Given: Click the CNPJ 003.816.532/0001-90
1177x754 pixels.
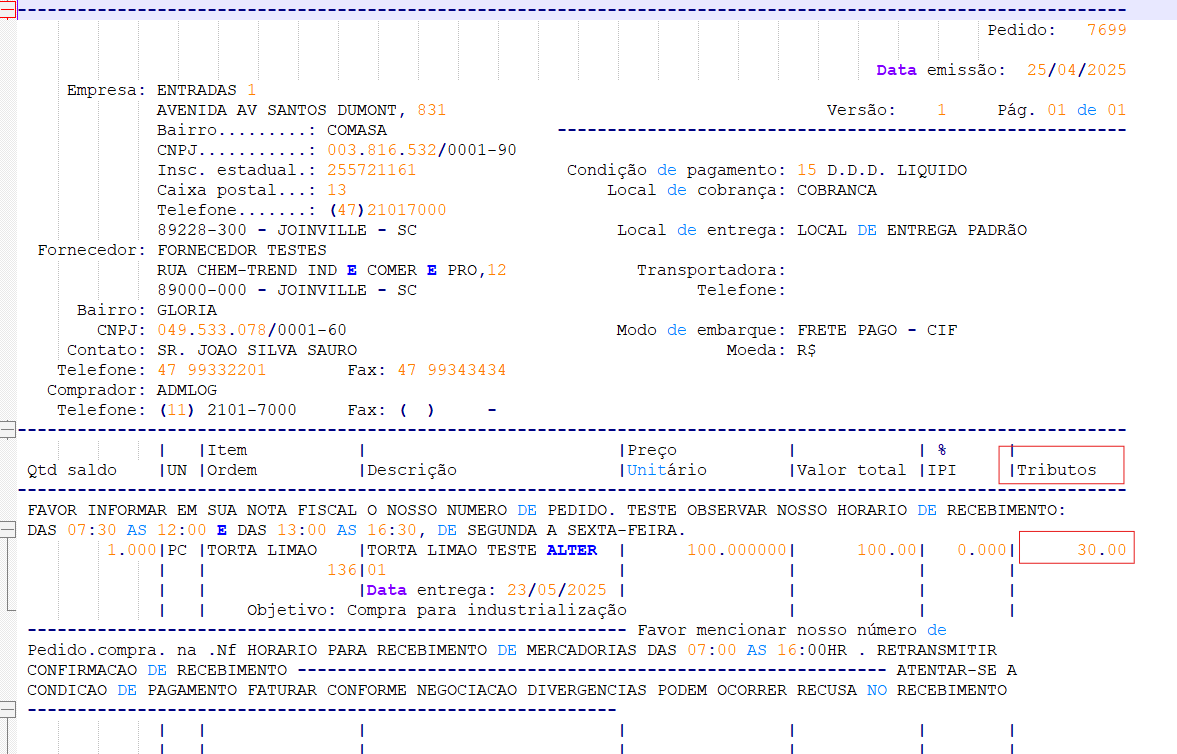Looking at the screenshot, I should click(x=422, y=150).
